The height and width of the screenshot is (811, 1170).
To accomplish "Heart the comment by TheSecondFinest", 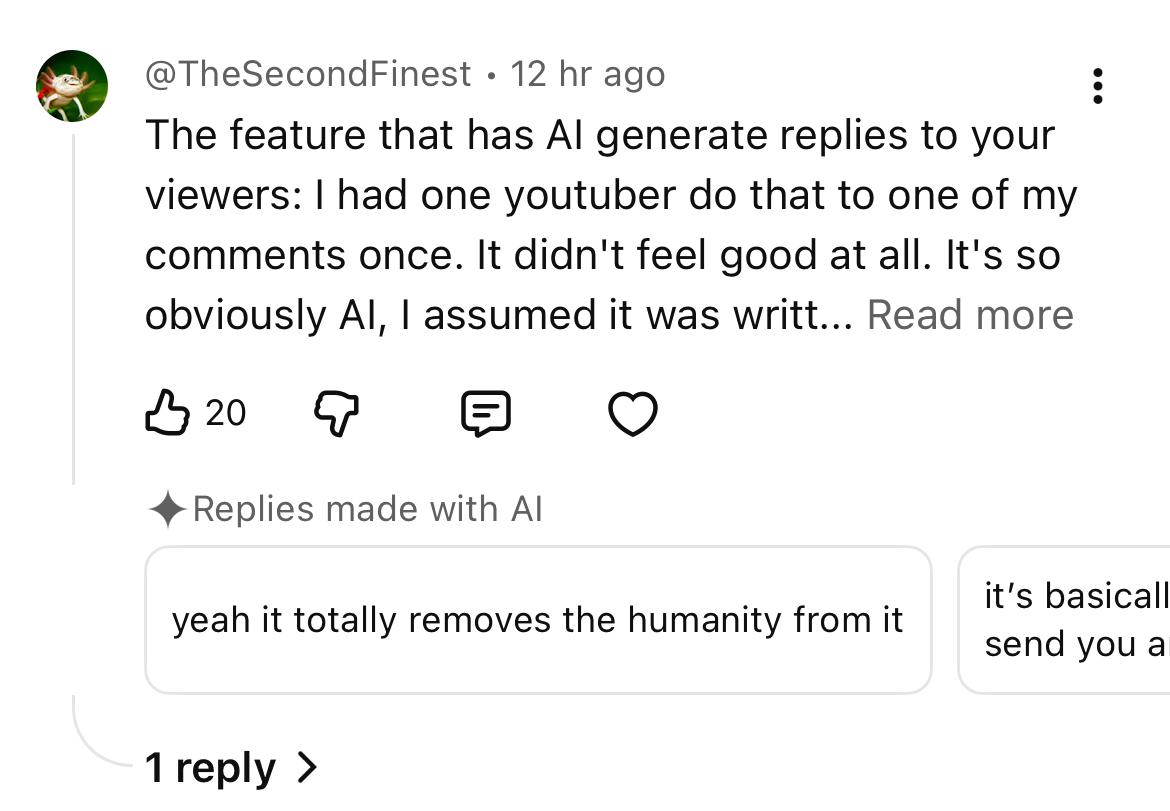I will [633, 413].
